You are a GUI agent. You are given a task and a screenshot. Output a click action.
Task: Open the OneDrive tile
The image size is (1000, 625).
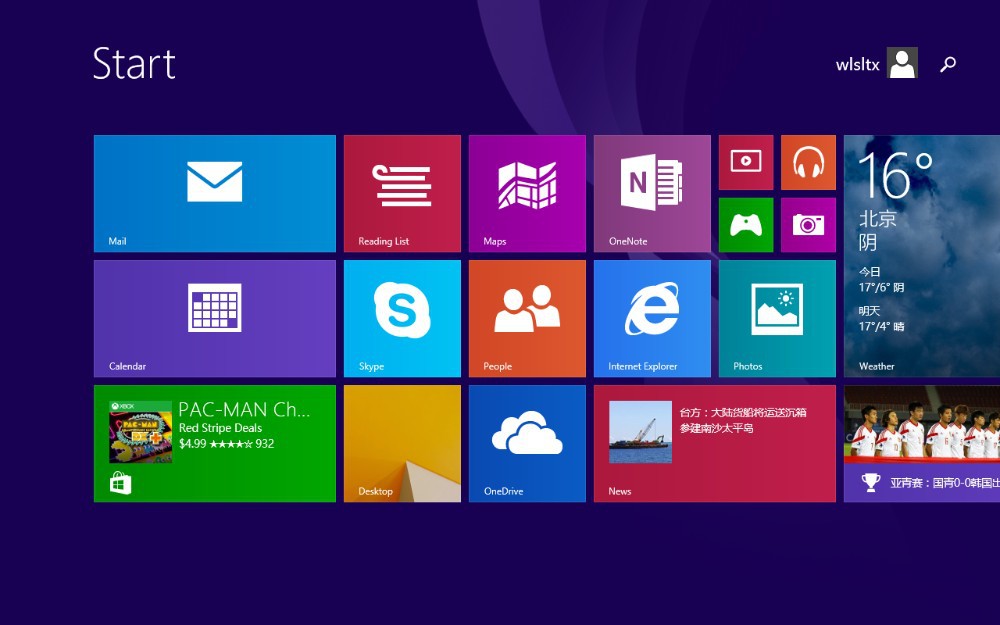coord(527,443)
